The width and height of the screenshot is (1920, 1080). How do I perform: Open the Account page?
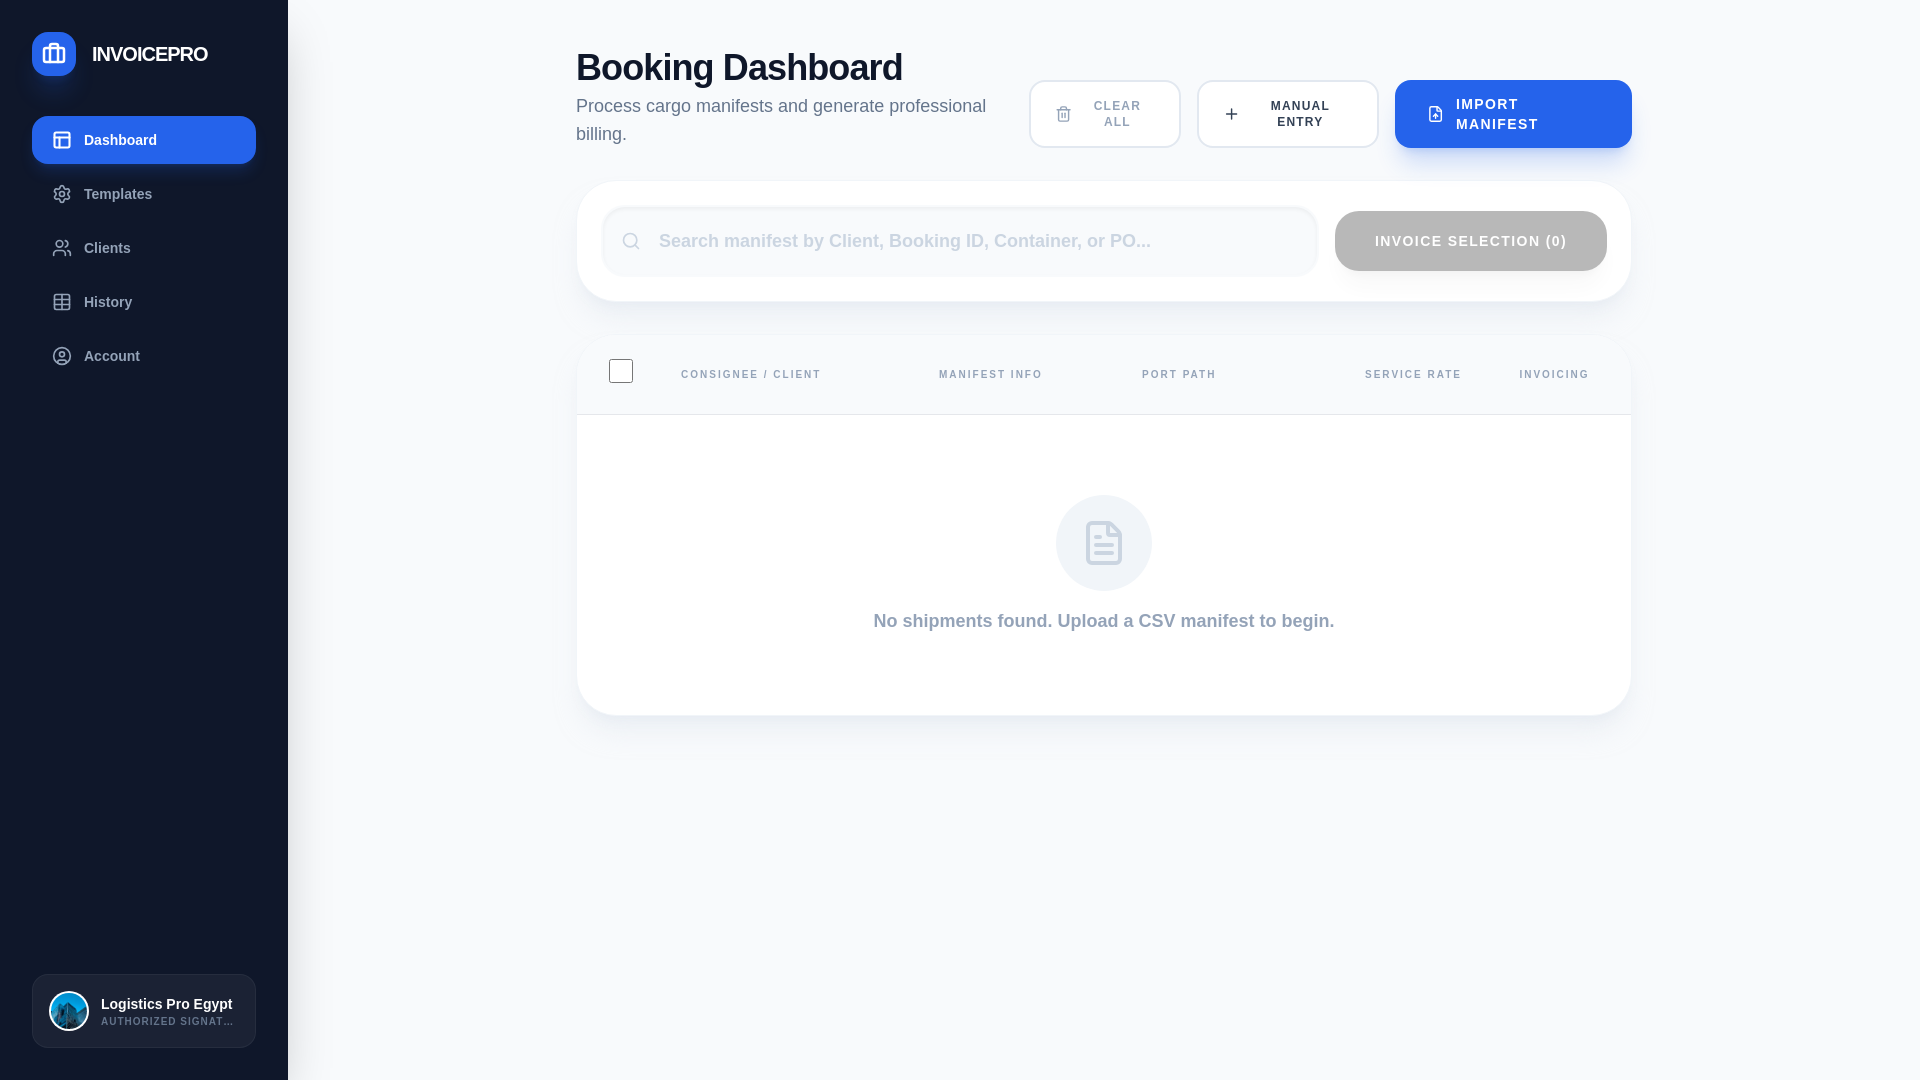click(144, 356)
